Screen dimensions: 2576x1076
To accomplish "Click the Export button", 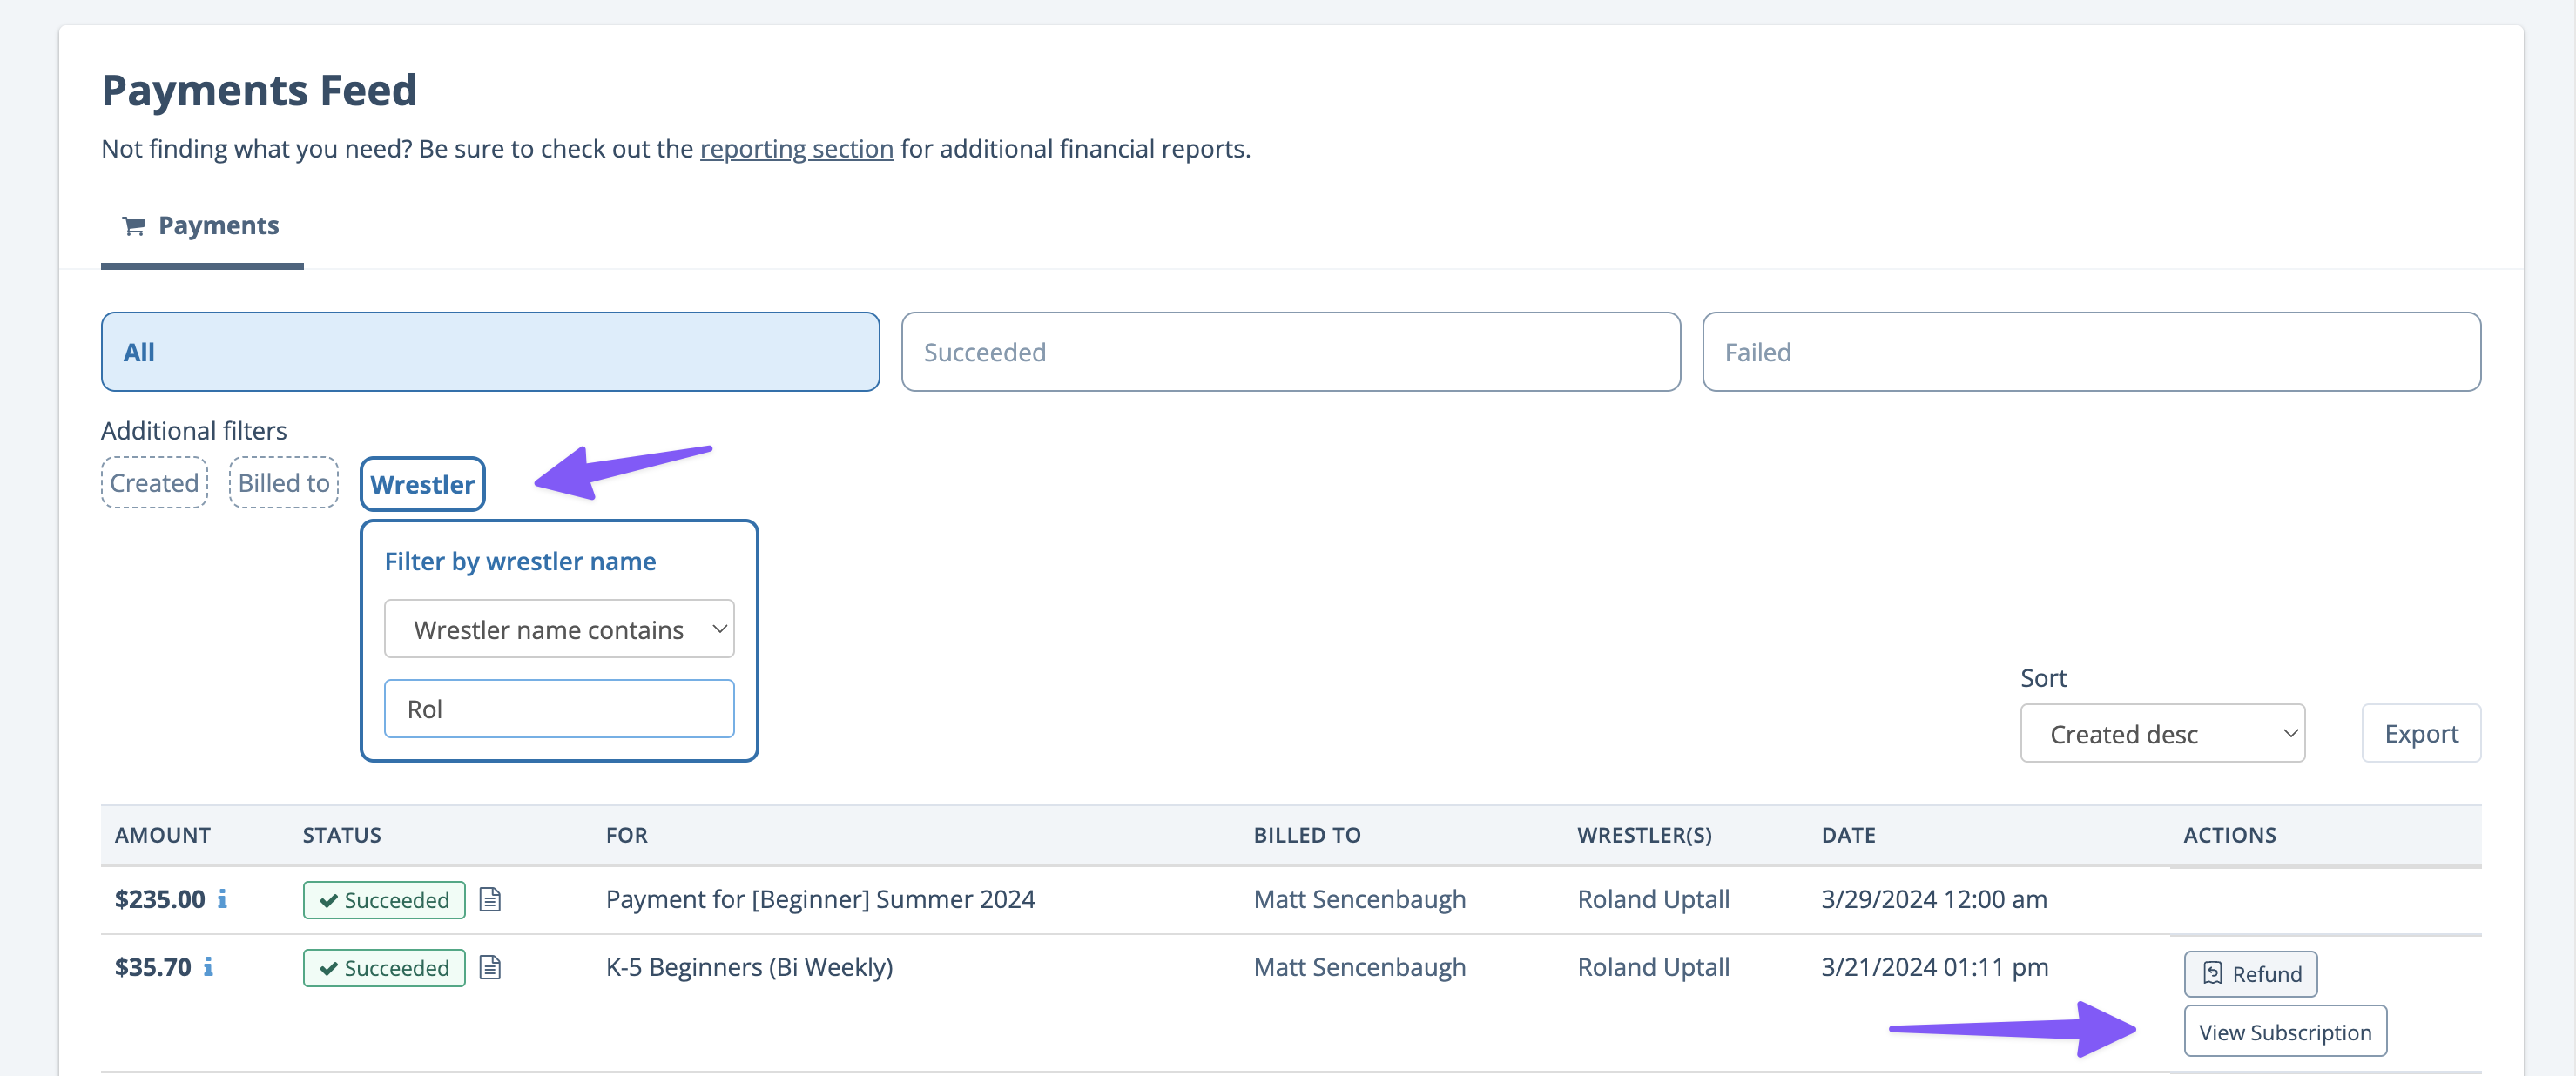I will click(2421, 734).
